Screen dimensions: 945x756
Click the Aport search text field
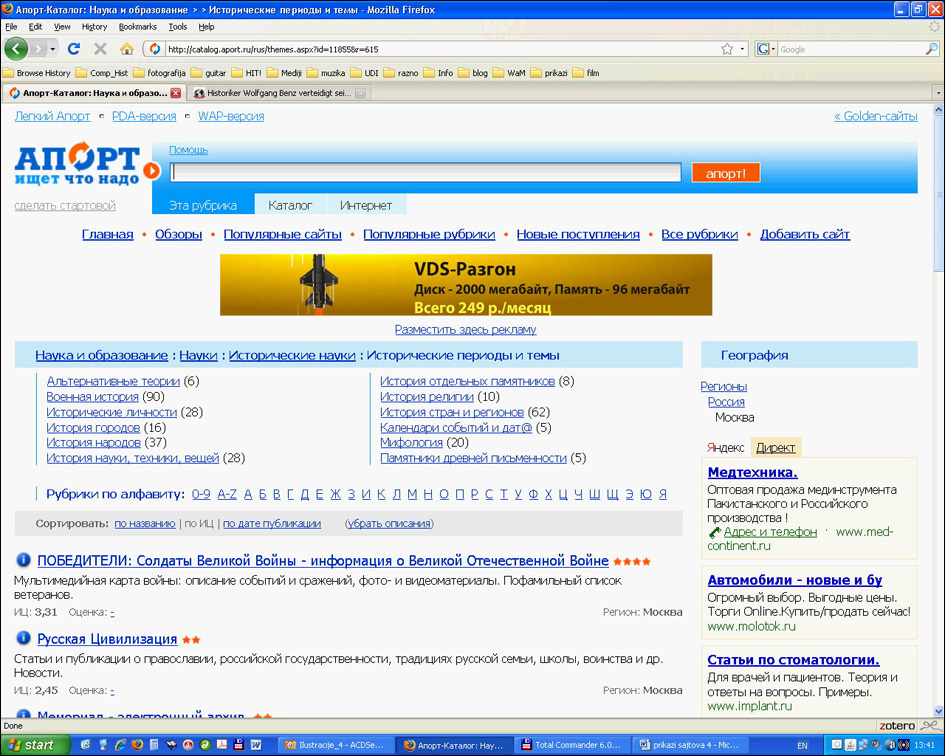(x=425, y=172)
